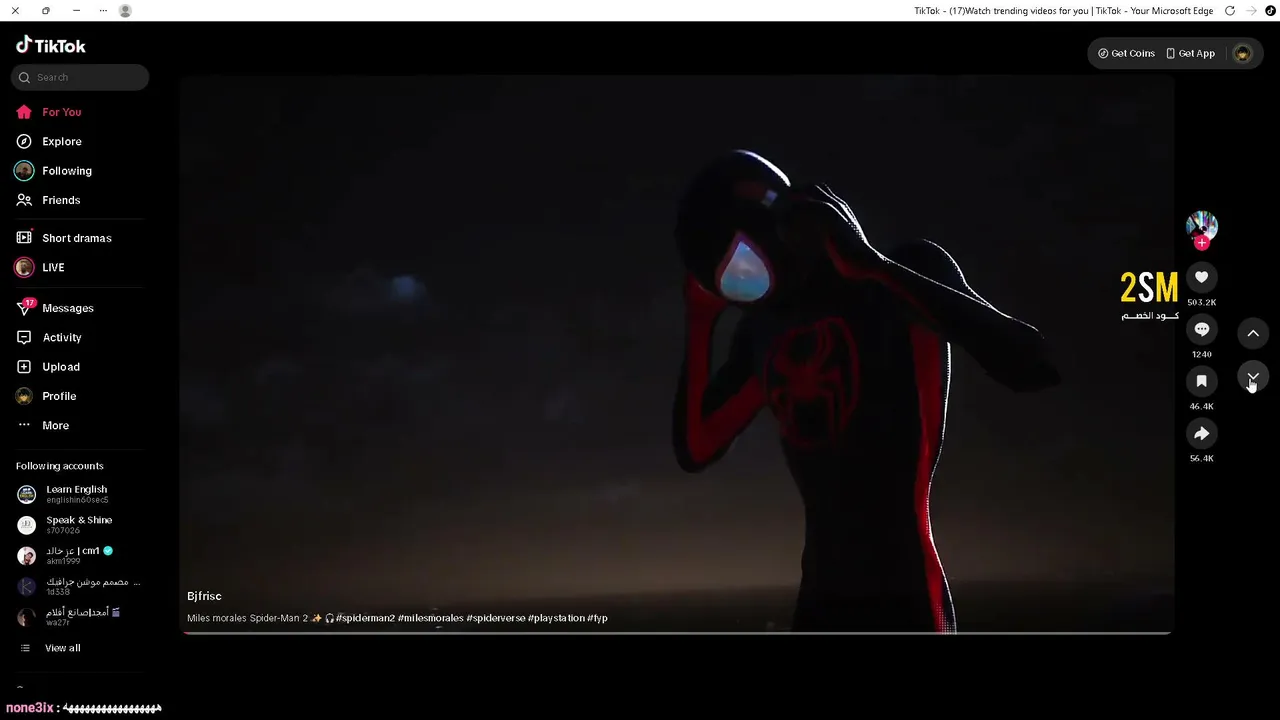Click the Get App button

[1190, 53]
